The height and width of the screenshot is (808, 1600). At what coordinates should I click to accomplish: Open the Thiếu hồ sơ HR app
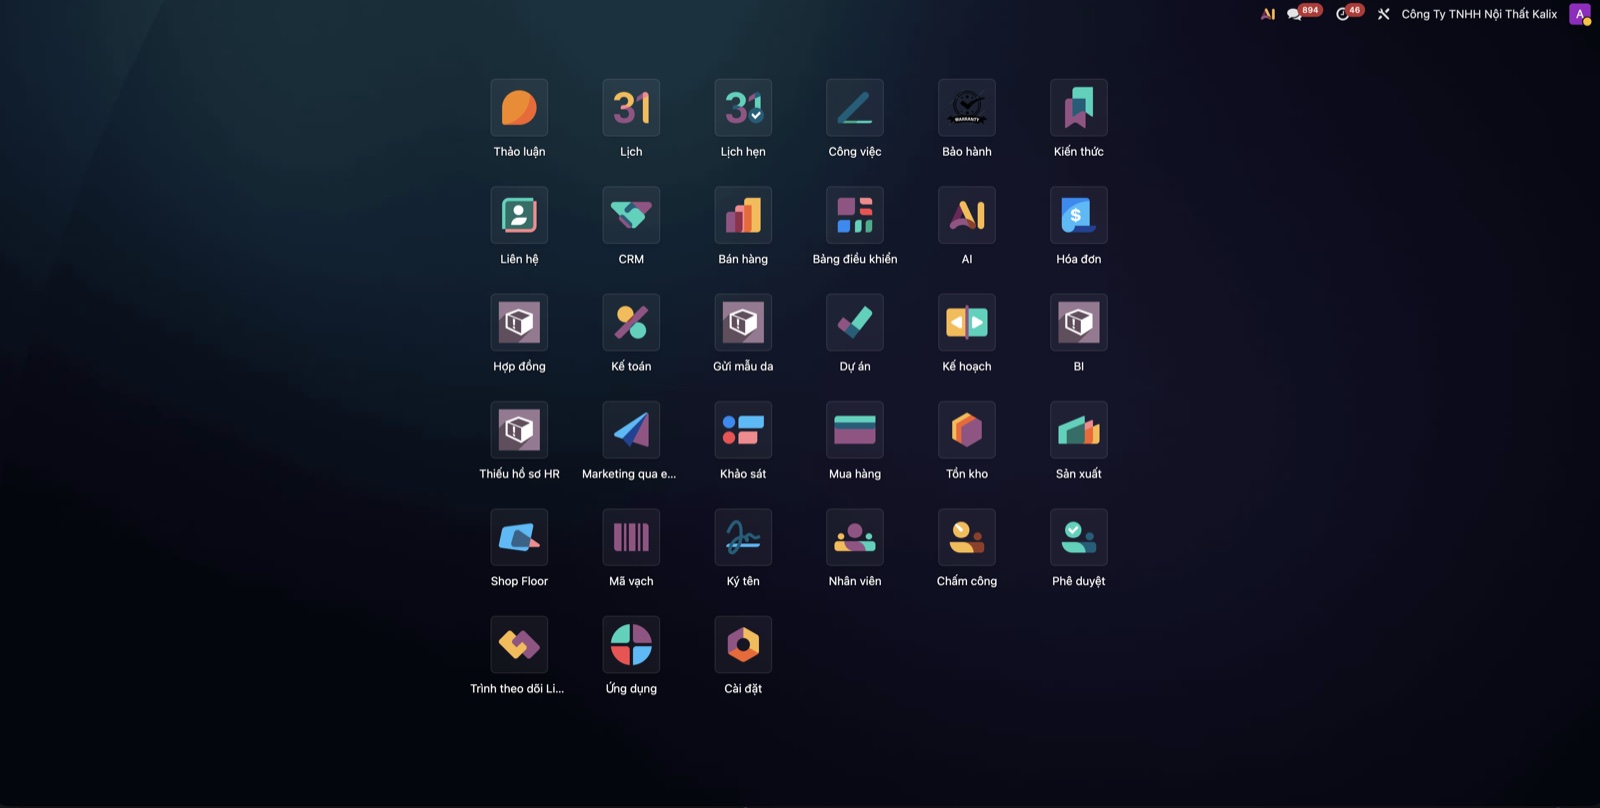[519, 430]
